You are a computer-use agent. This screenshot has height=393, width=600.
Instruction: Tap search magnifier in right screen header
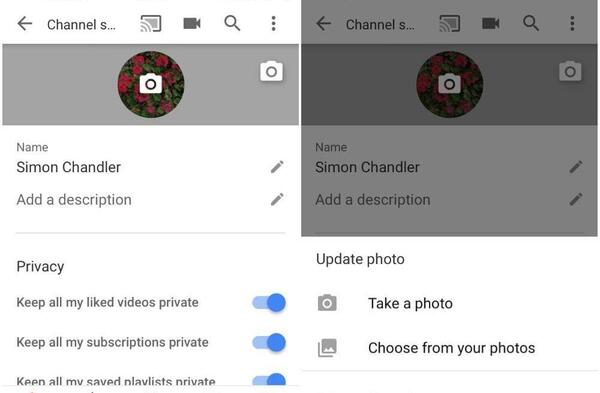tap(531, 24)
